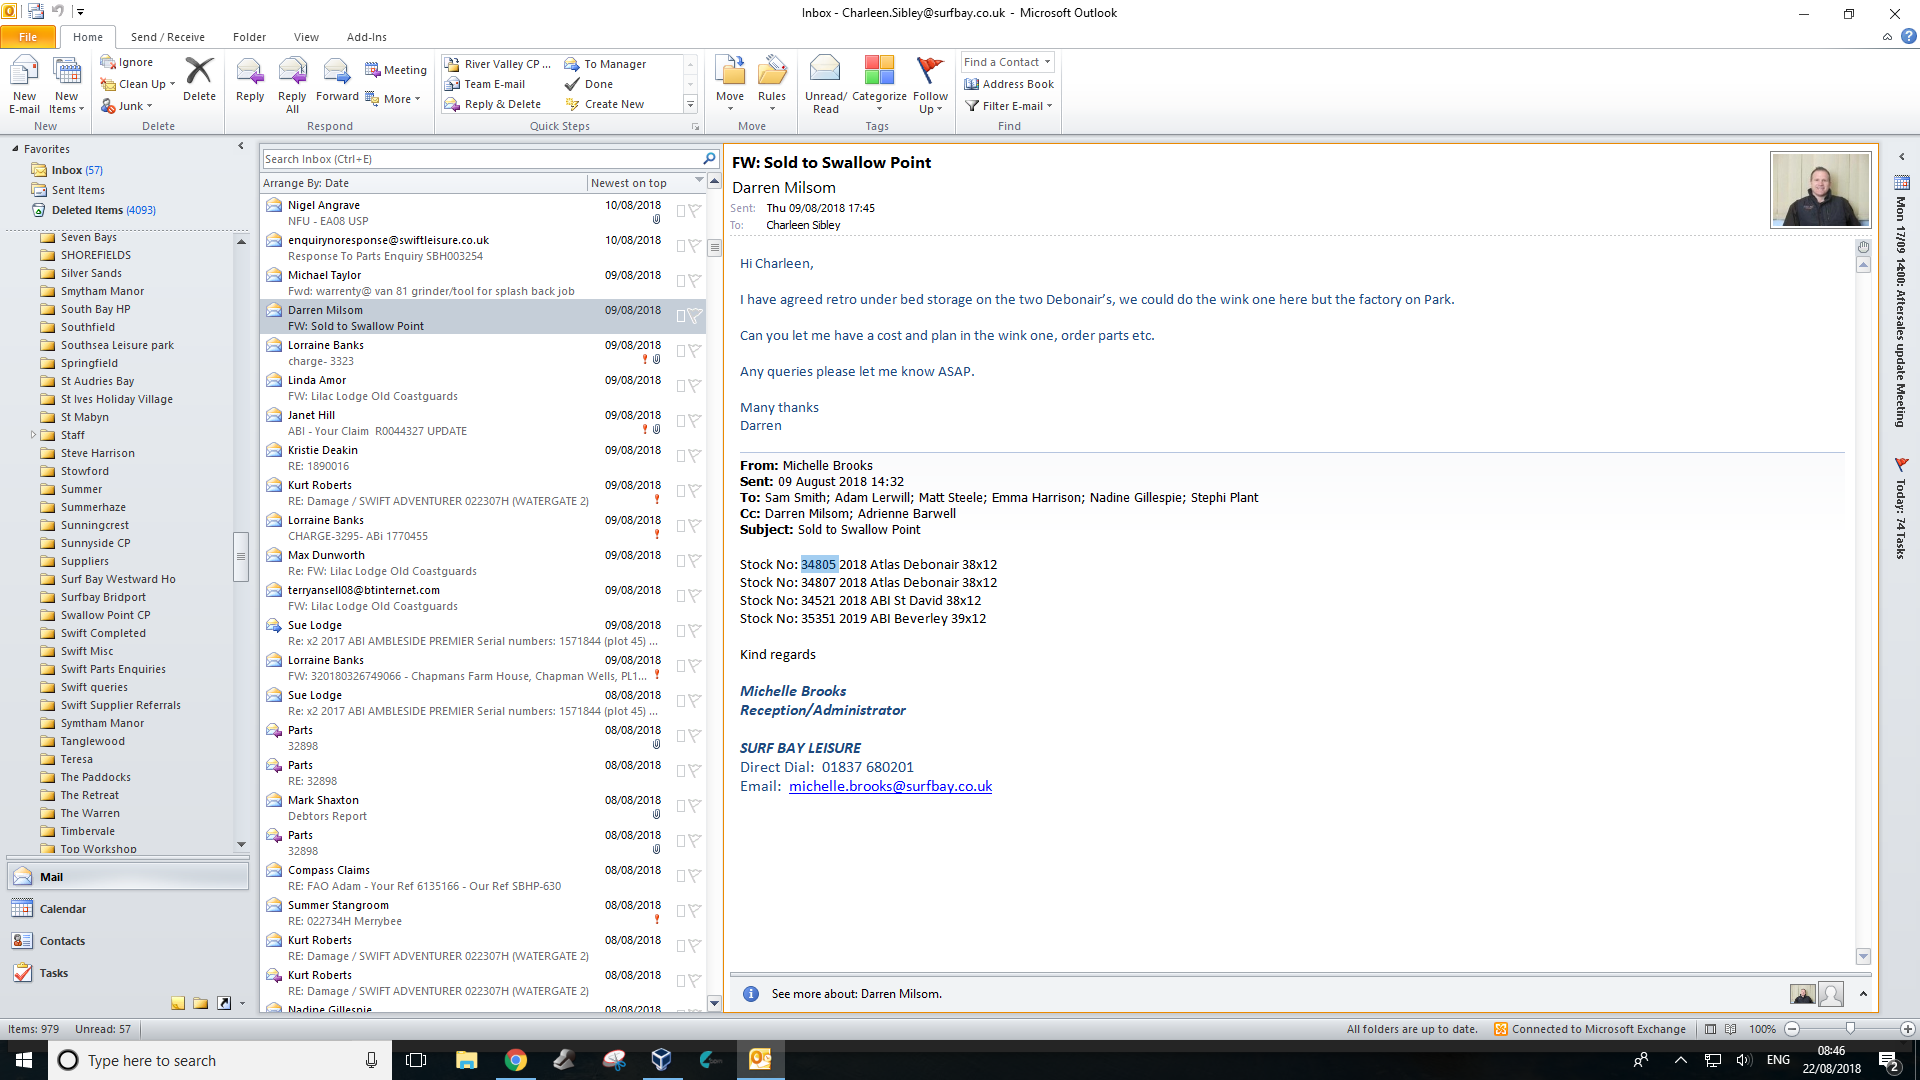Expand the Staff folder tree
The width and height of the screenshot is (1920, 1080).
click(33, 435)
